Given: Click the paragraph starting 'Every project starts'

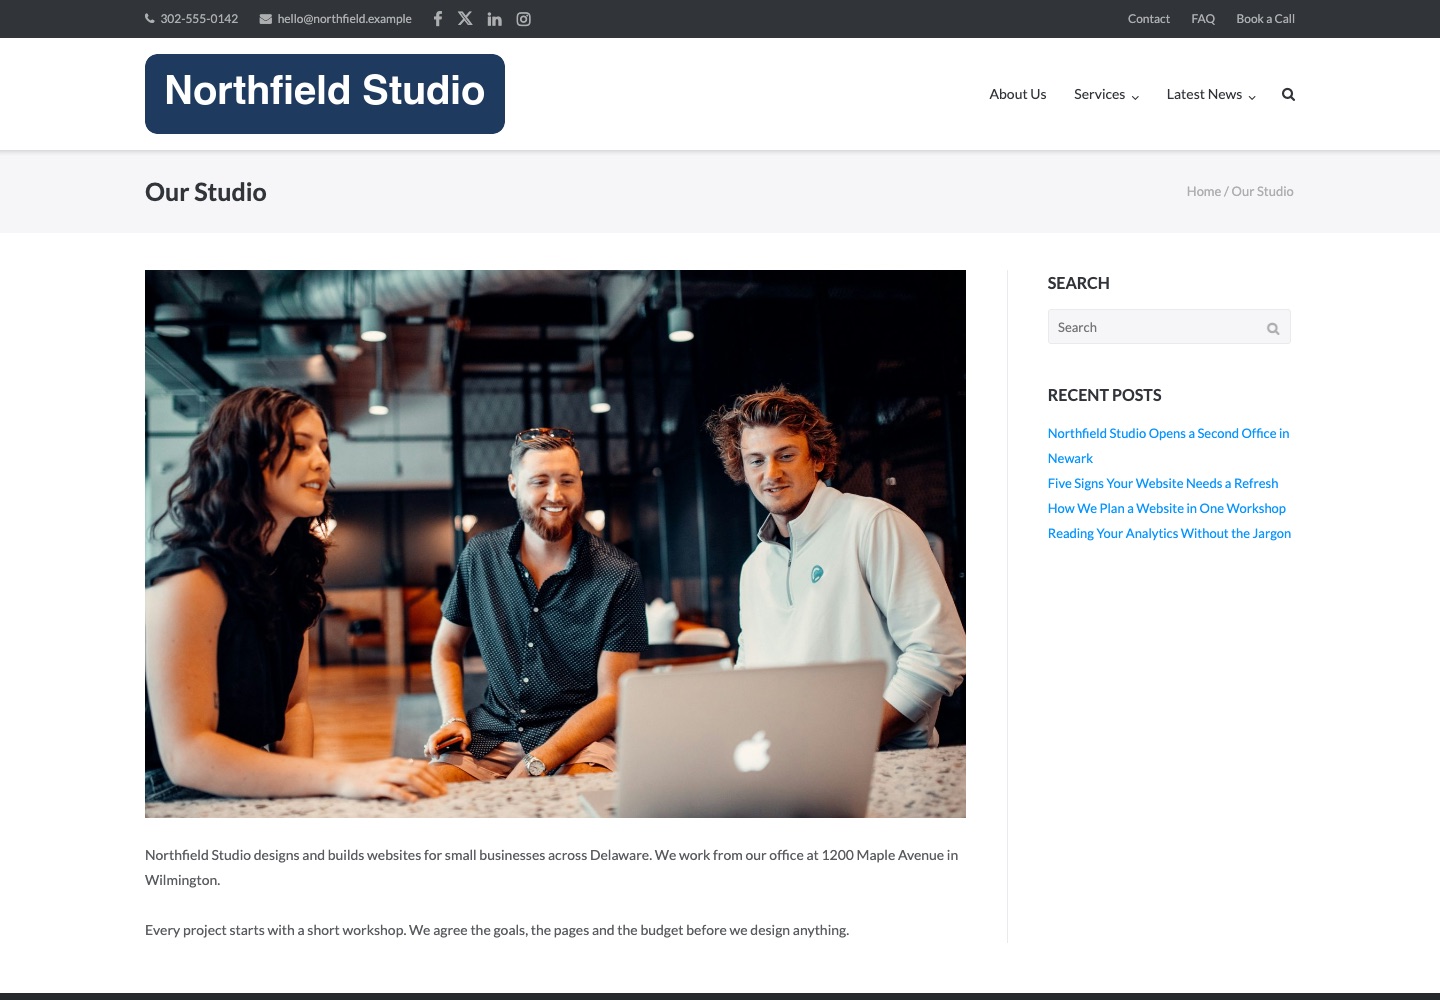Looking at the screenshot, I should click(x=497, y=930).
